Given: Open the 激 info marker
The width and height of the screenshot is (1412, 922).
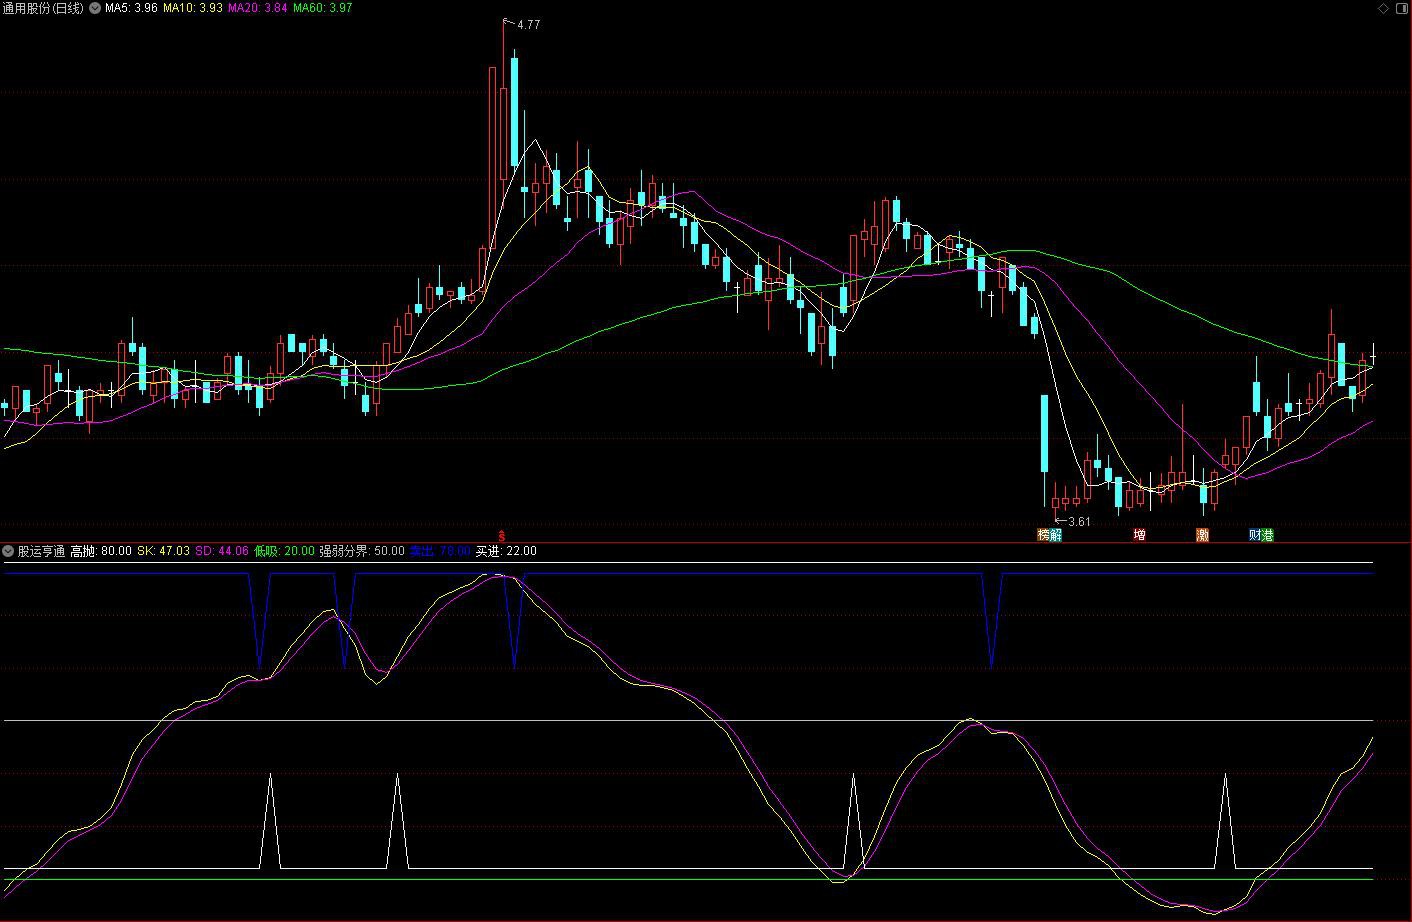Looking at the screenshot, I should pyautogui.click(x=1202, y=536).
